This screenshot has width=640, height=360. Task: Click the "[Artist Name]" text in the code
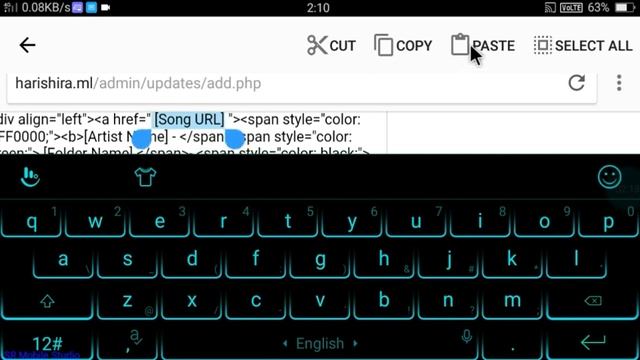coord(126,137)
